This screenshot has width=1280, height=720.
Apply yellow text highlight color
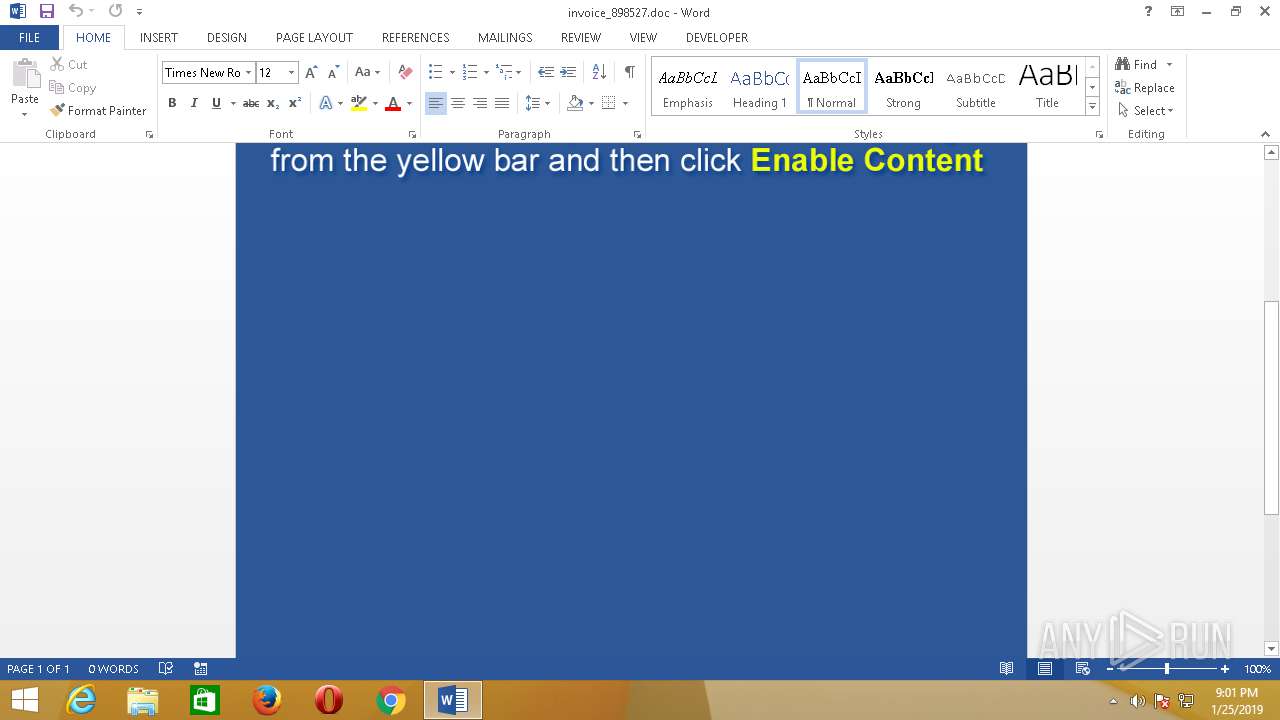(359, 103)
